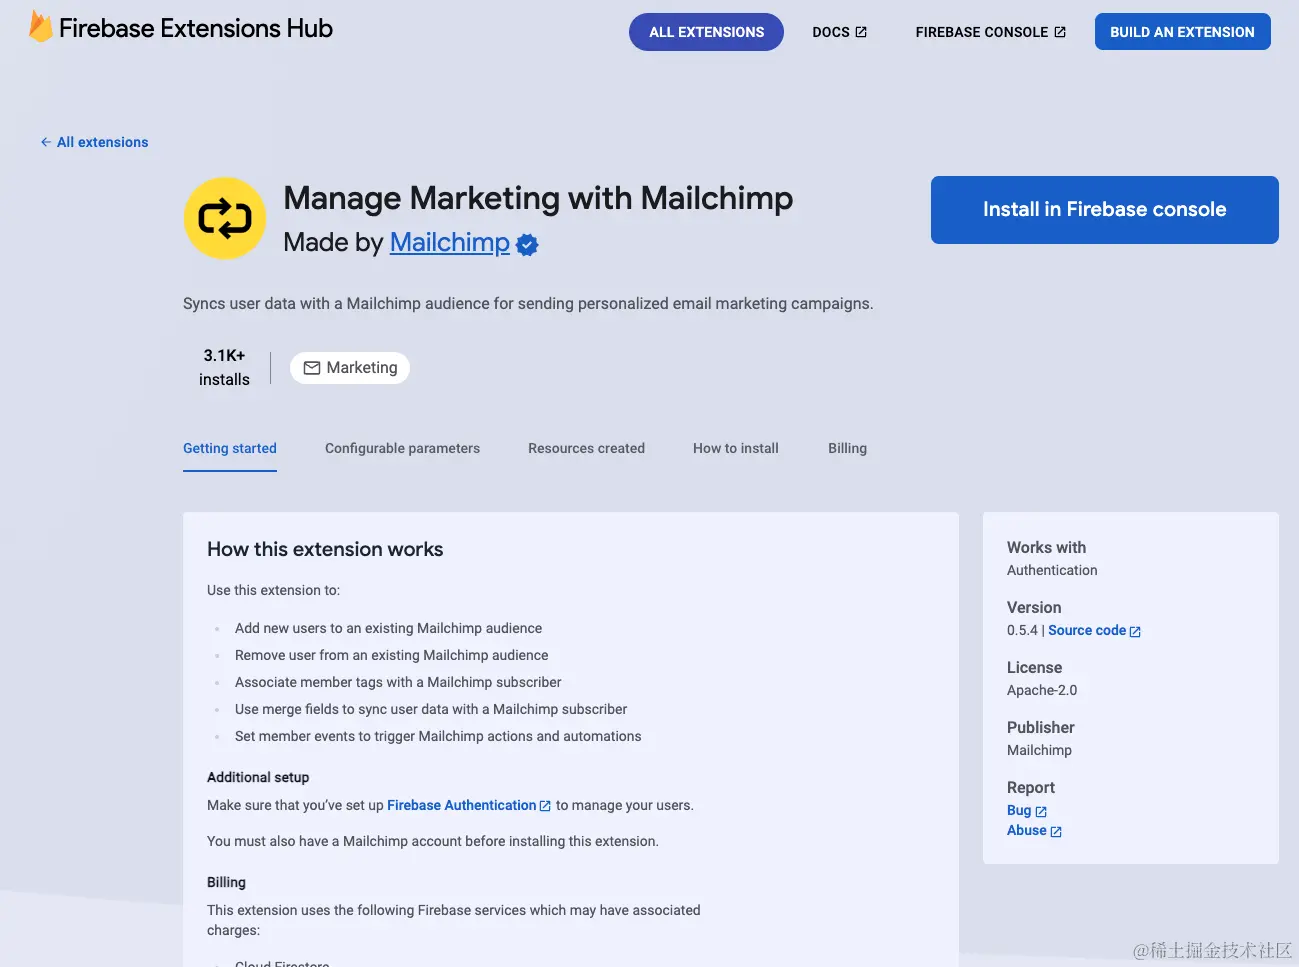Click the Additional setup subheading
The height and width of the screenshot is (967, 1299).
click(258, 777)
